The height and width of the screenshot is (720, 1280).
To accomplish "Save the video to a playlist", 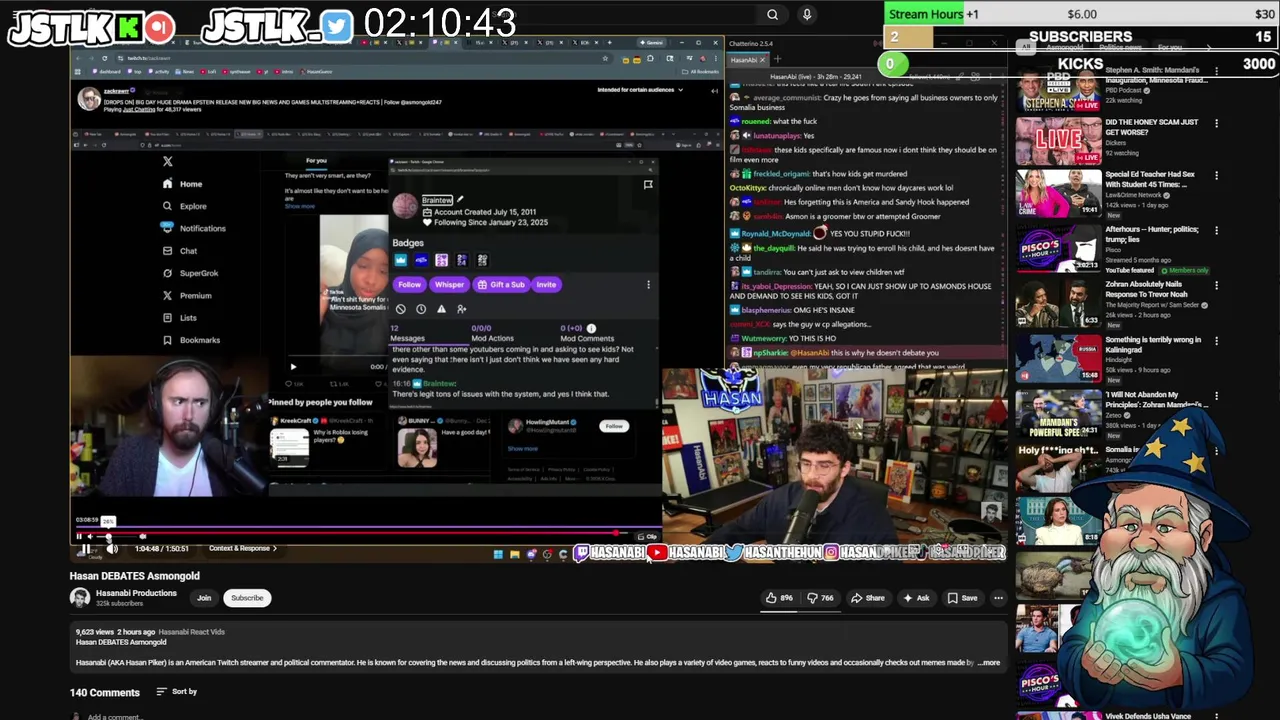I will tap(962, 598).
